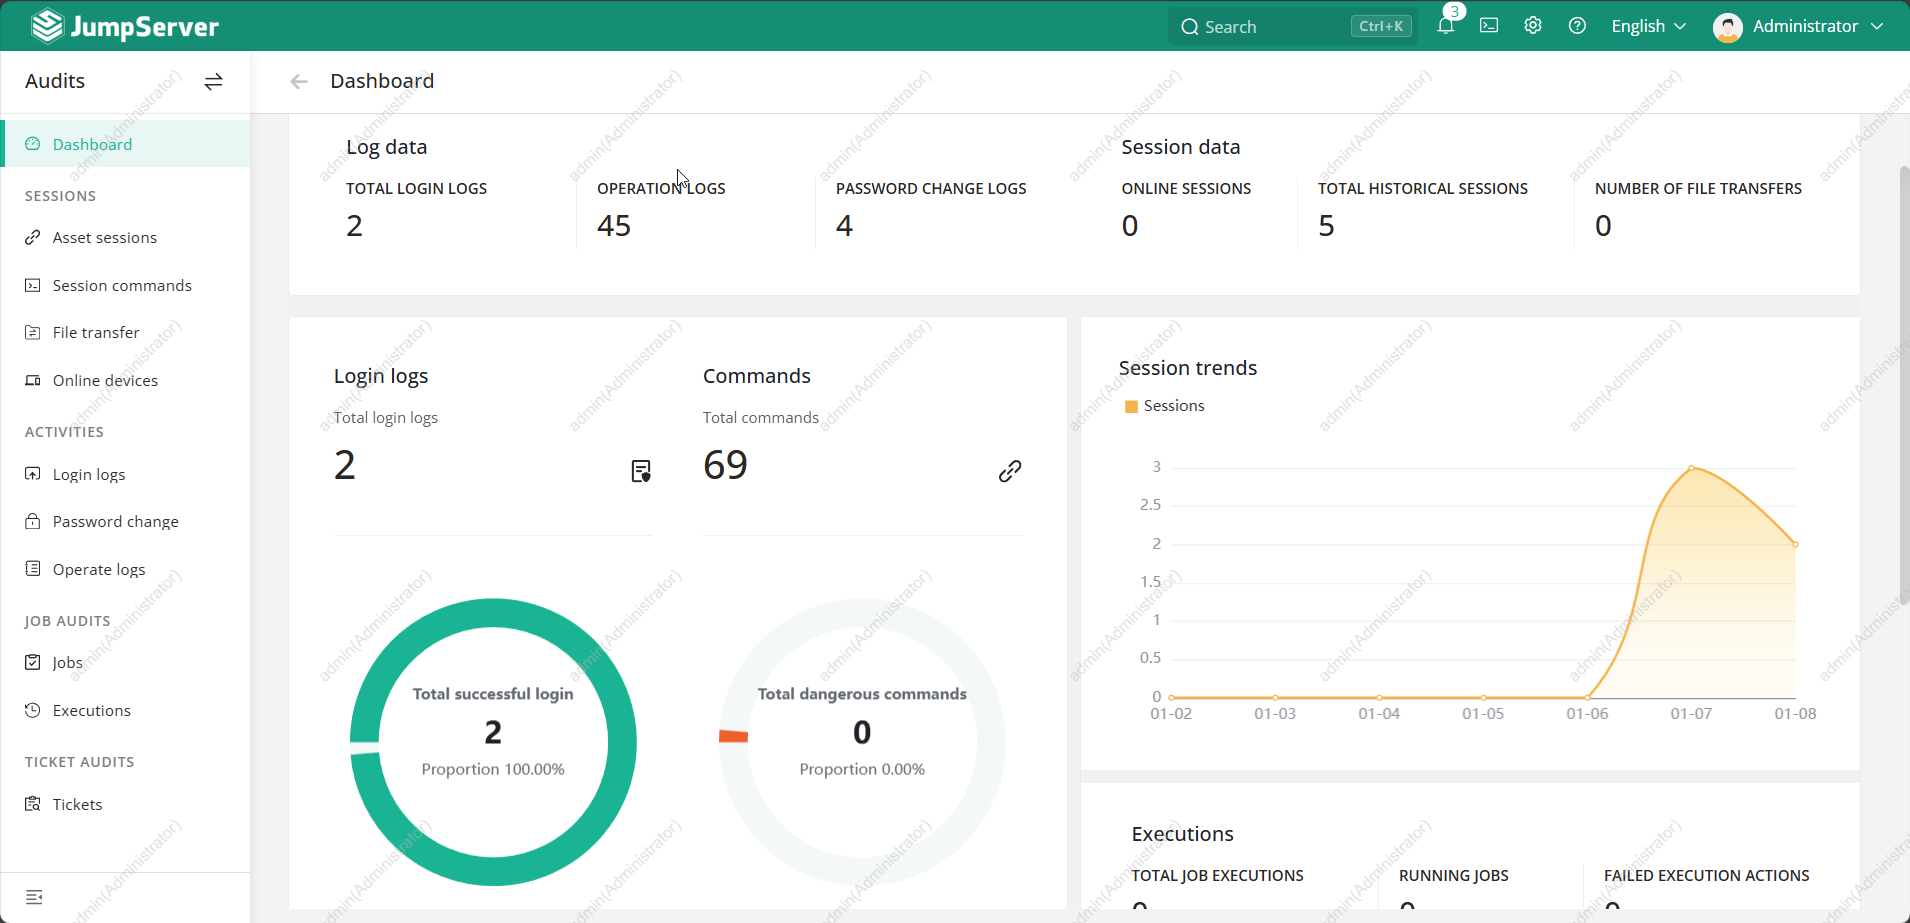
Task: Go to File transfer page
Action: [x=96, y=333]
